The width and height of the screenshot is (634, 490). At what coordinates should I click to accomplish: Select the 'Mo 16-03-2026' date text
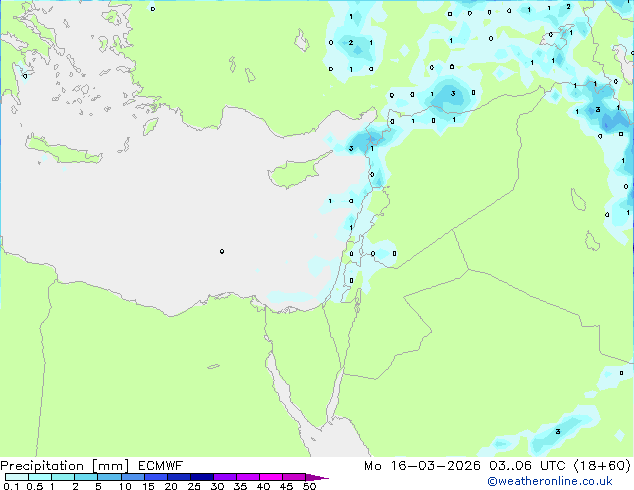(x=422, y=466)
